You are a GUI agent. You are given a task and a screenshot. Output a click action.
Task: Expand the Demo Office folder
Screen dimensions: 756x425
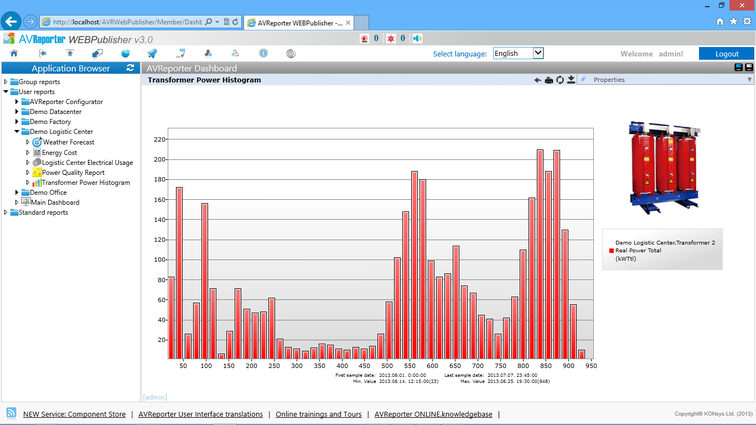(x=17, y=192)
